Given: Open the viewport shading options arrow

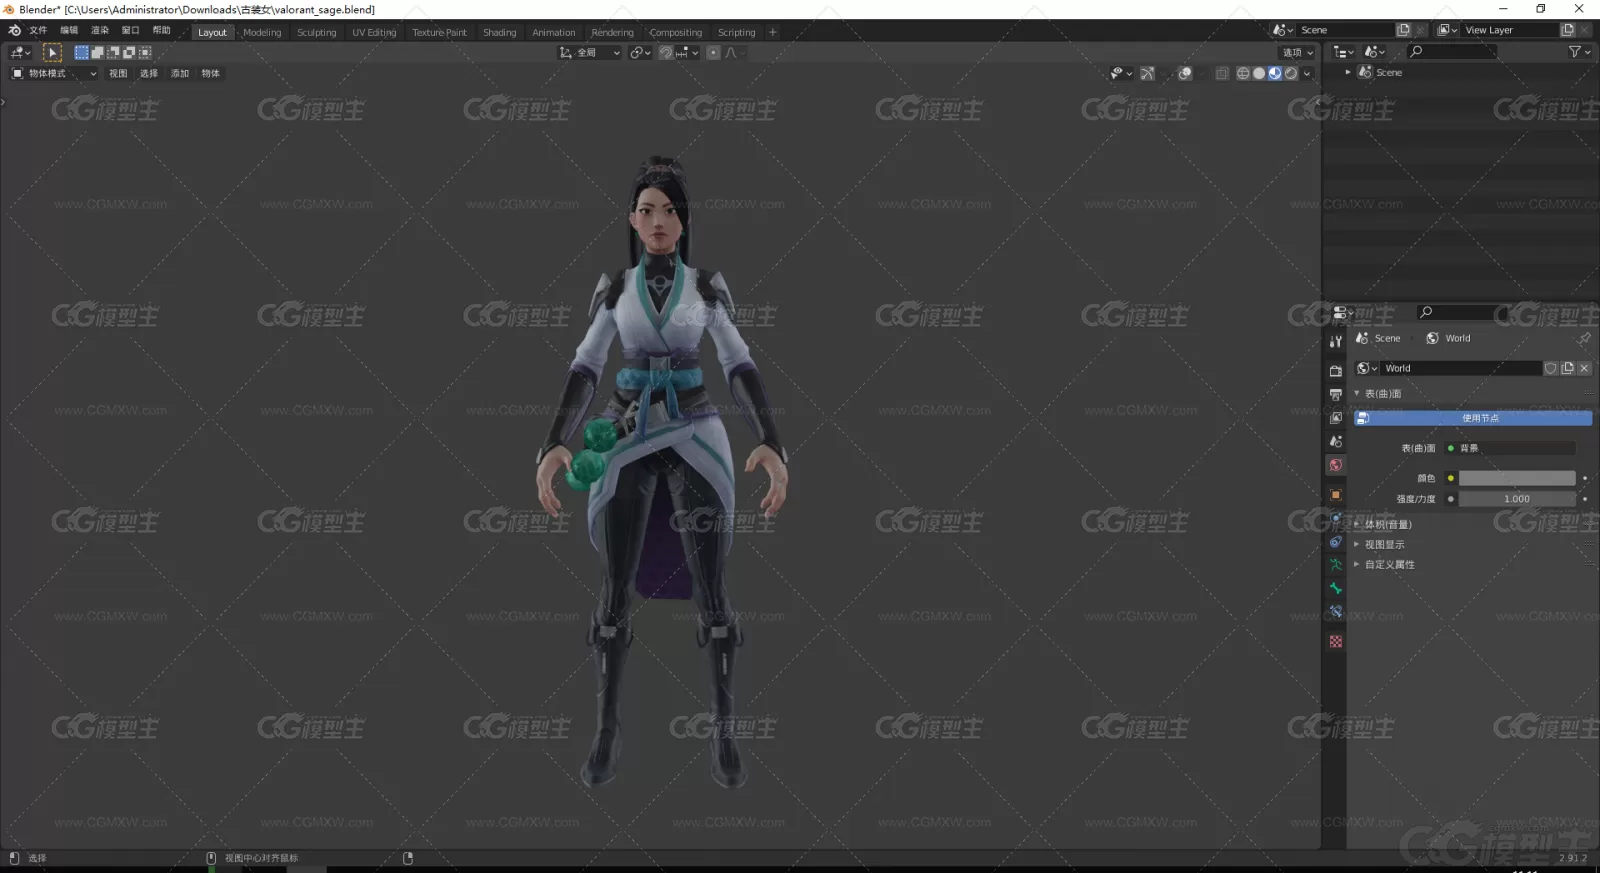Looking at the screenshot, I should 1307,73.
